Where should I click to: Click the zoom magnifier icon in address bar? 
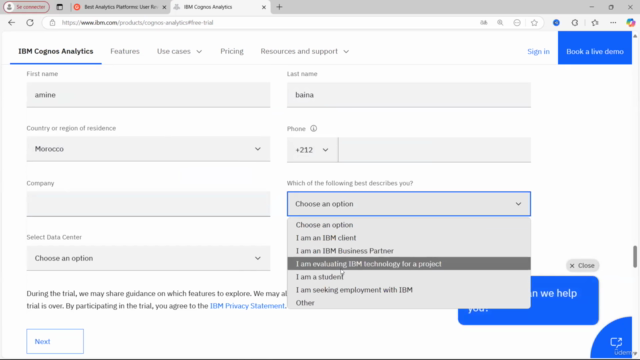click(500, 23)
